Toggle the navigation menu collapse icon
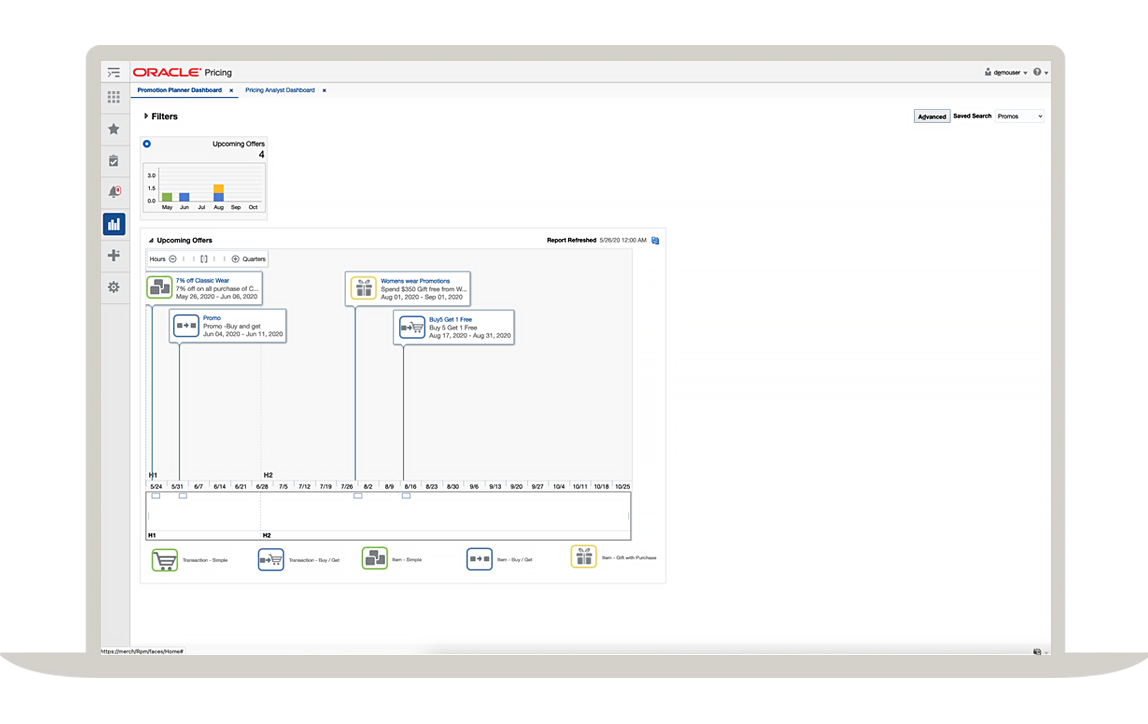 pyautogui.click(x=114, y=73)
